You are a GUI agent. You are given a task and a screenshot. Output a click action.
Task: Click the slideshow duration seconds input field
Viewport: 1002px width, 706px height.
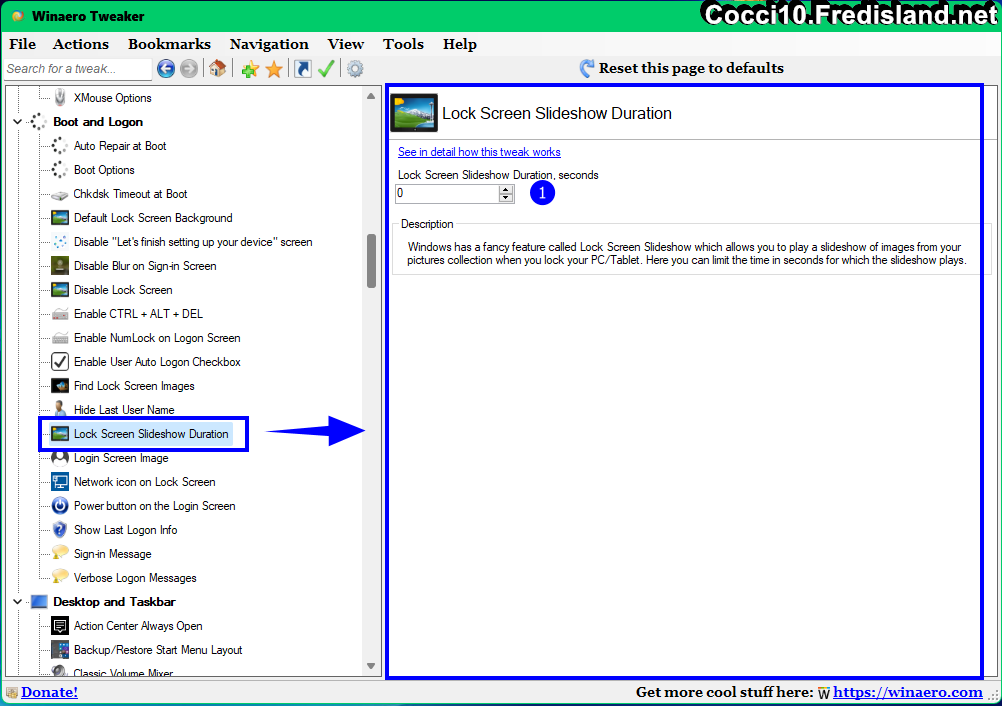(x=447, y=194)
